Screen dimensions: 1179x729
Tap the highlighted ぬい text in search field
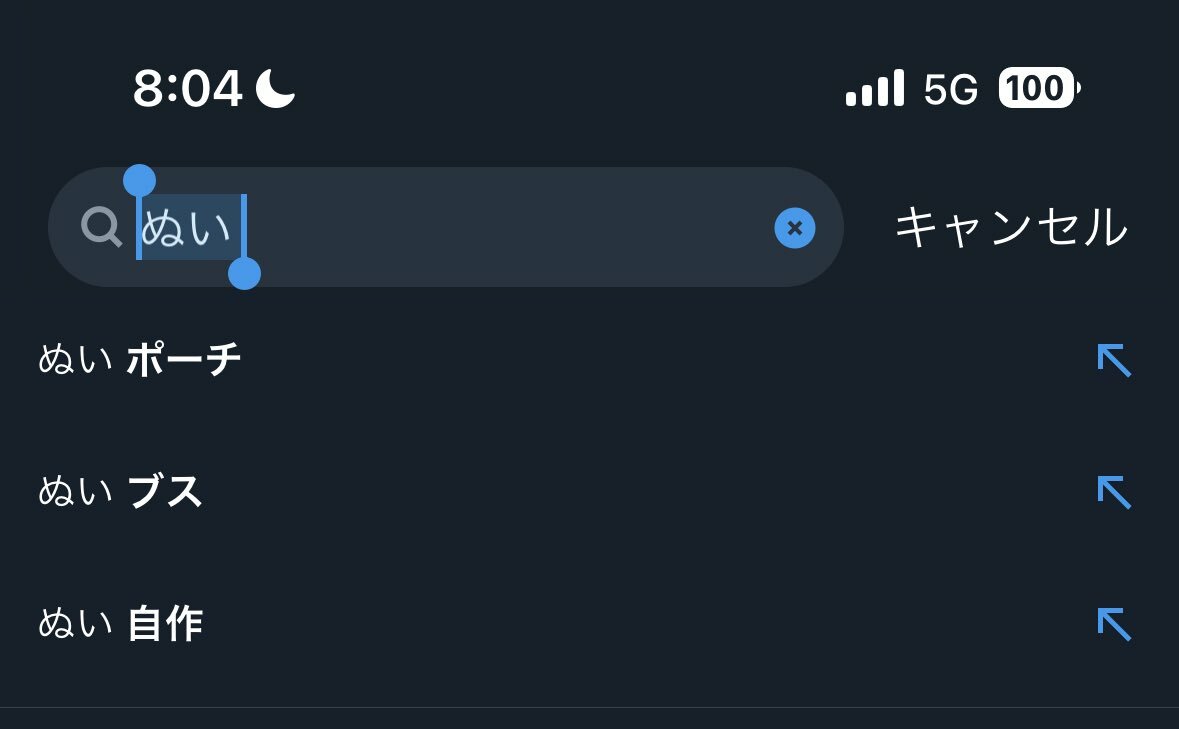(186, 227)
